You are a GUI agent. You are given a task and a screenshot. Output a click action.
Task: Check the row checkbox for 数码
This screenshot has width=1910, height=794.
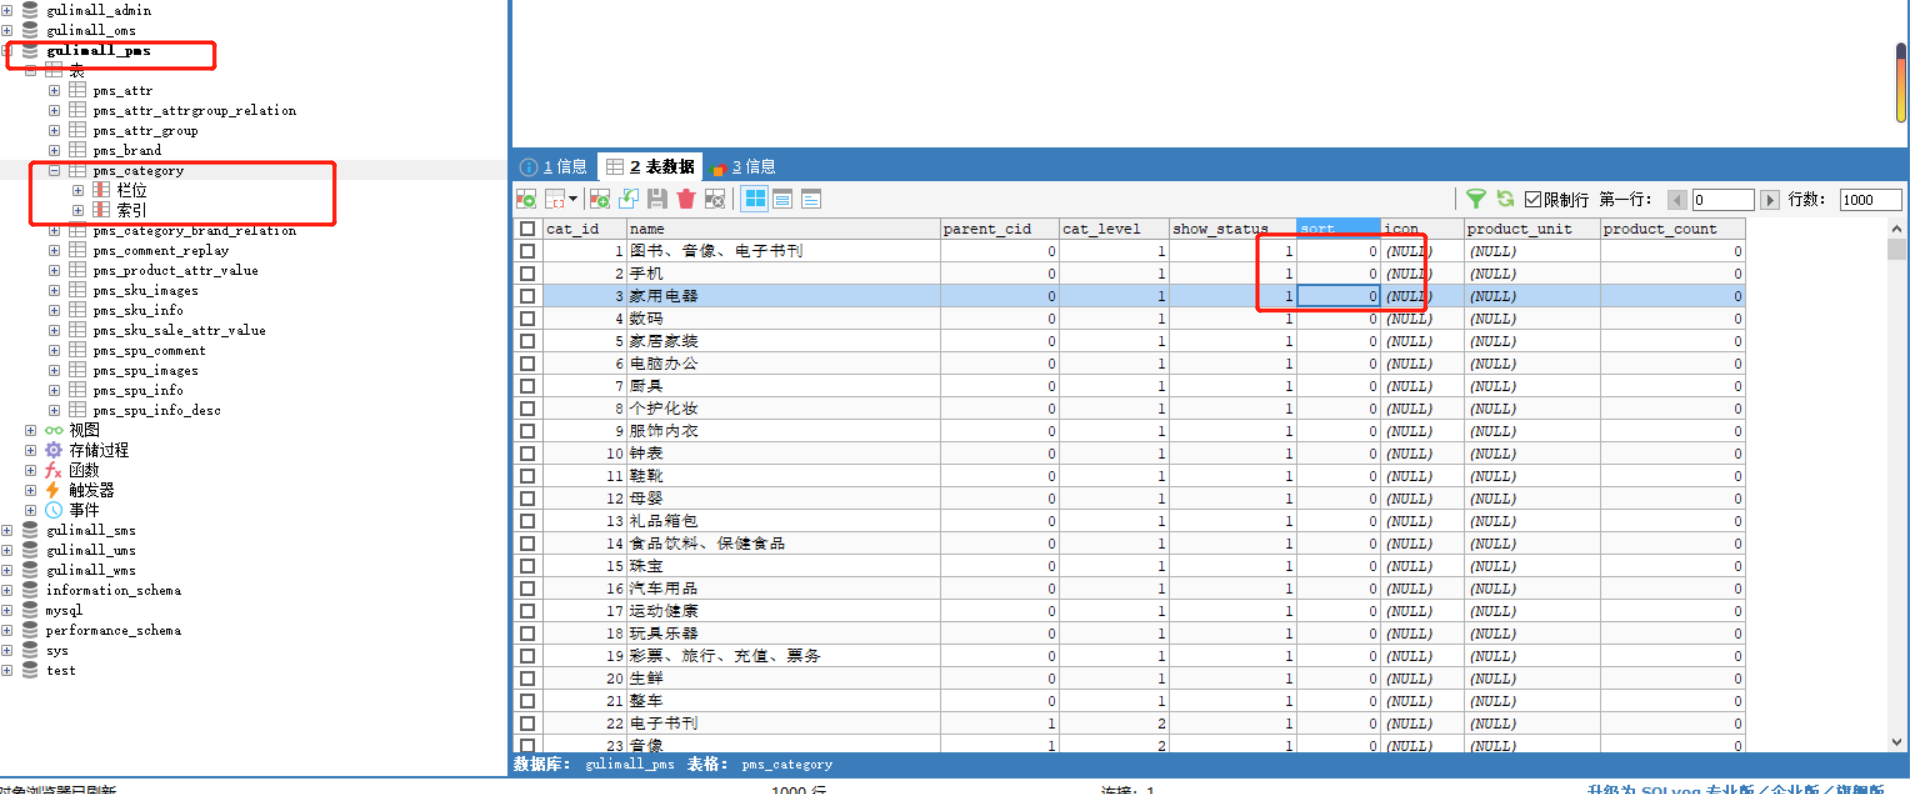click(x=528, y=318)
